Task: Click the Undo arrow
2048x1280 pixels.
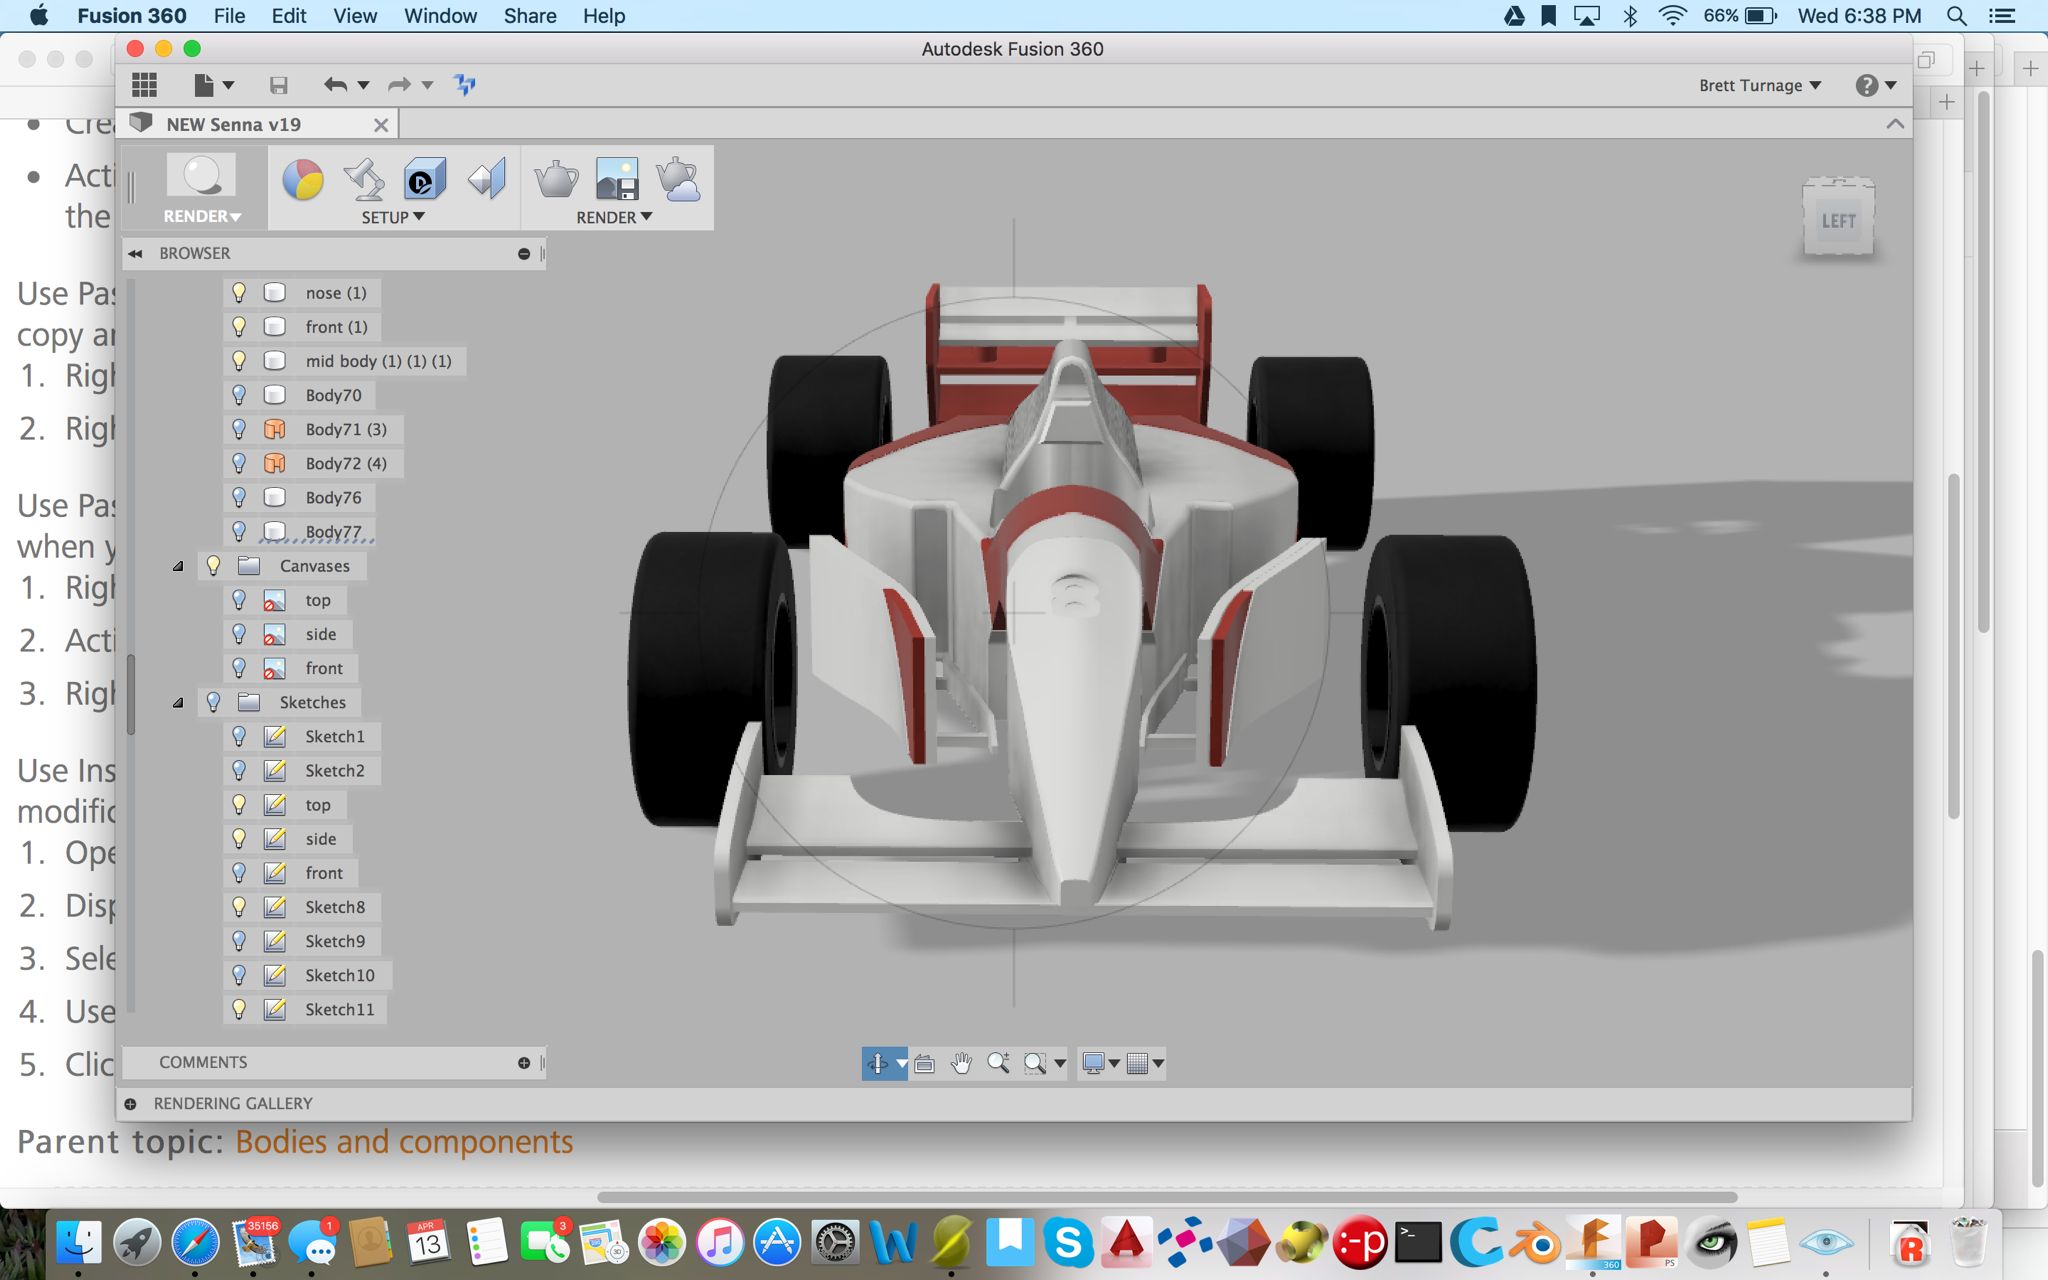Action: pyautogui.click(x=335, y=85)
